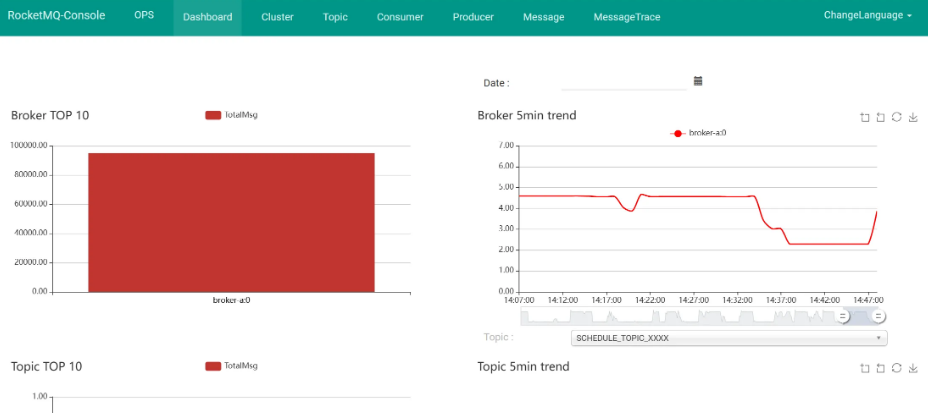Image resolution: width=928 pixels, height=413 pixels.
Task: Open the calendar date picker icon
Action: [698, 82]
